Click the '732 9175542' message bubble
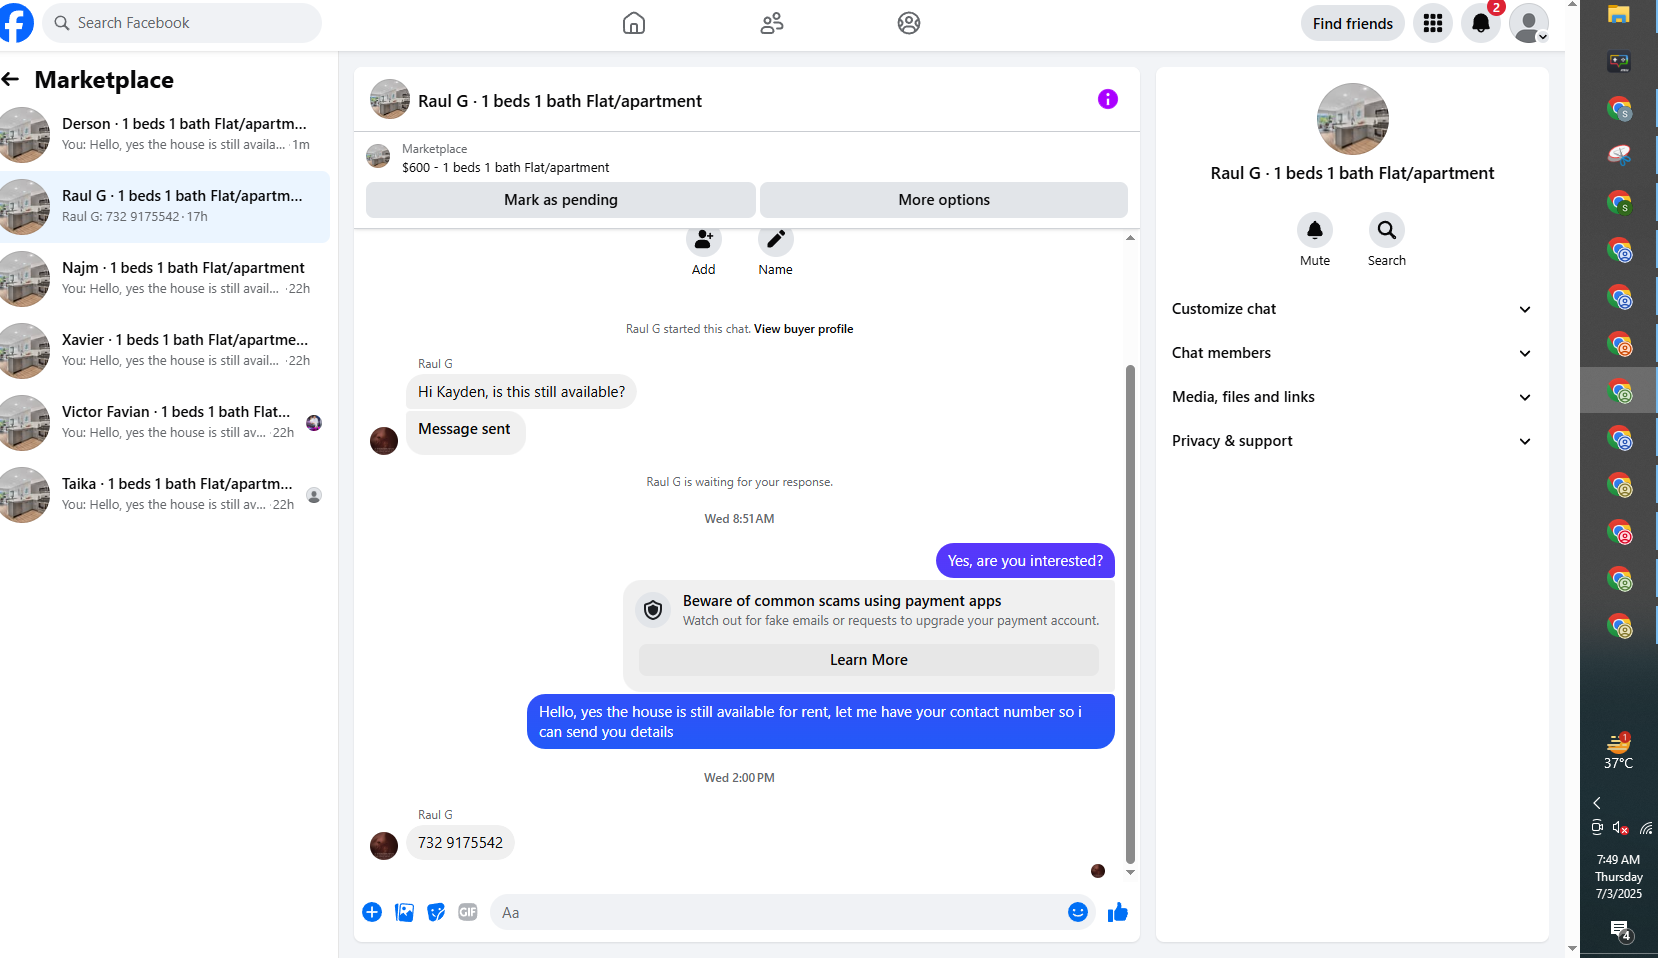Viewport: 1658px width, 958px height. [x=460, y=843]
